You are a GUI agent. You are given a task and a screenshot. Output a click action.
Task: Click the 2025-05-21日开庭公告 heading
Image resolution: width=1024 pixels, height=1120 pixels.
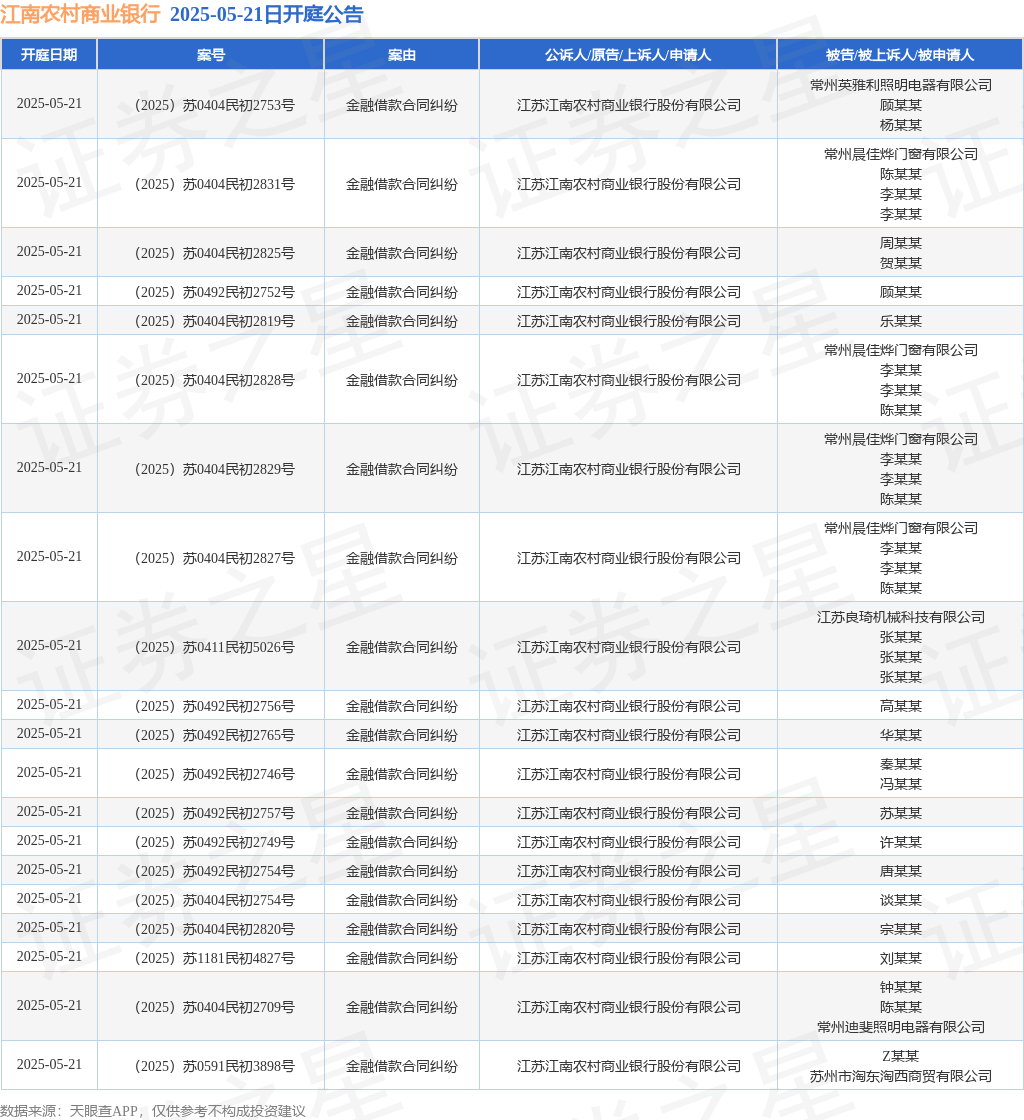[266, 14]
